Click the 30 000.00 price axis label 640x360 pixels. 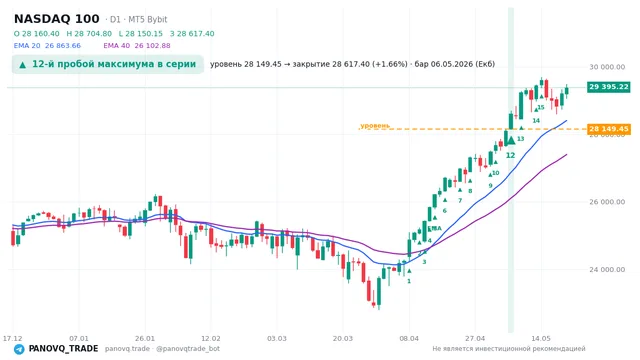[x=607, y=67]
